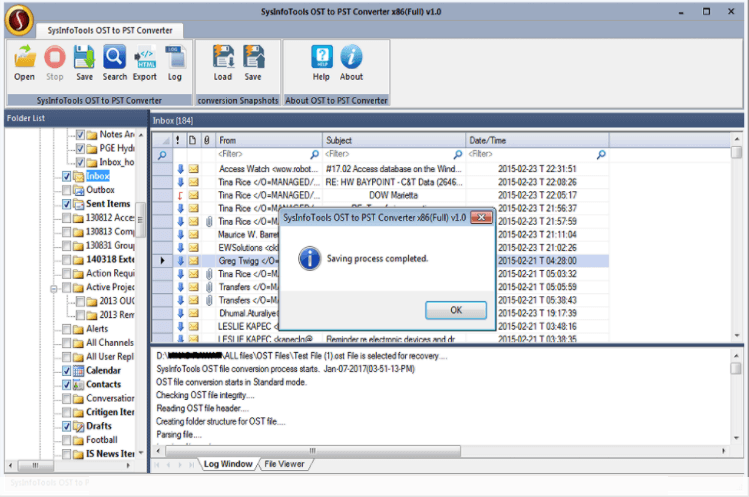Uncheck the Inbox folder checkbox
The image size is (749, 497).
[66, 176]
